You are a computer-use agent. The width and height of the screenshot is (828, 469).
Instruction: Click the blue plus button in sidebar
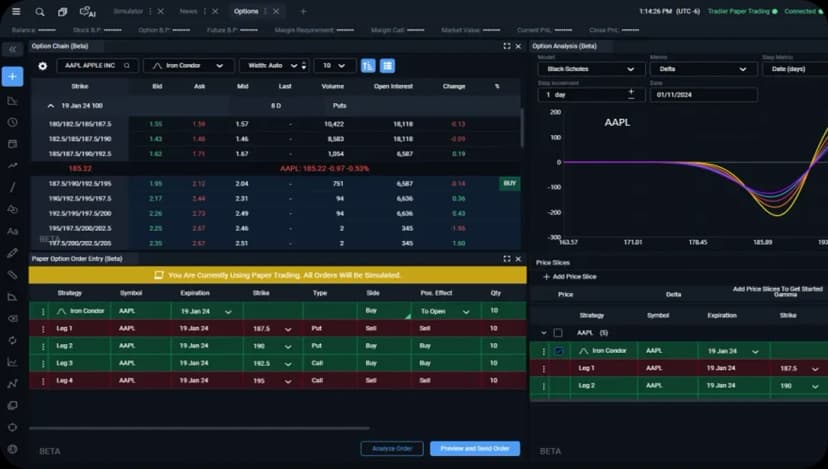pyautogui.click(x=13, y=77)
